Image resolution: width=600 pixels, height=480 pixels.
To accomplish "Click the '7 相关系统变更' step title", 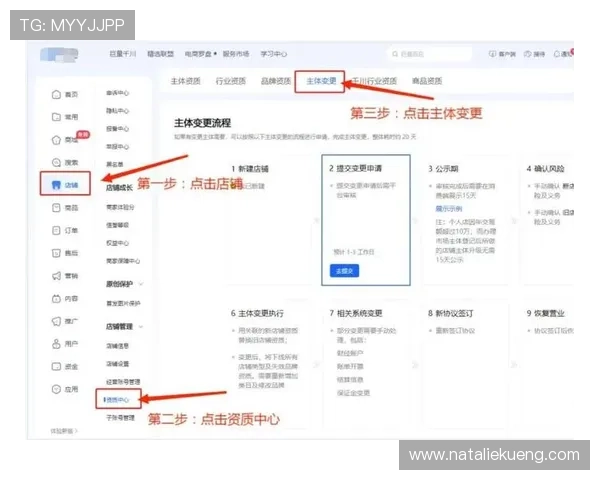I will click(x=356, y=313).
